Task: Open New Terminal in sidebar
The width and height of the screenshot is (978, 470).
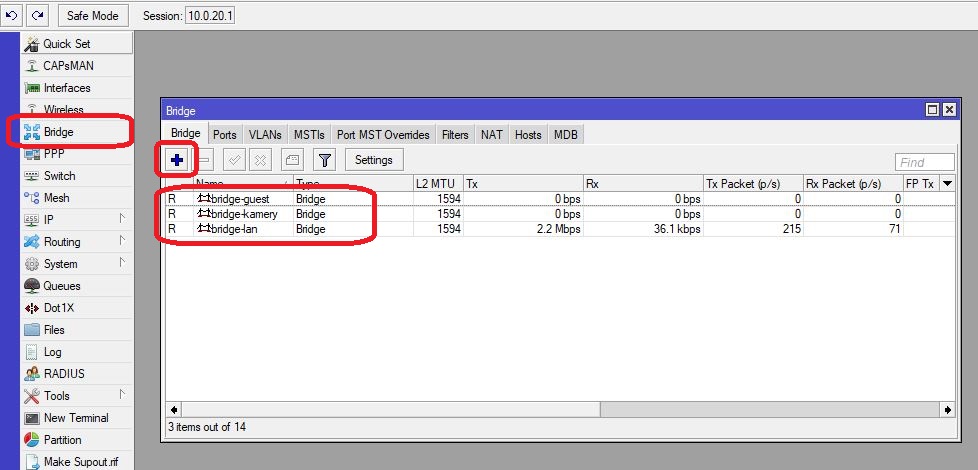Action: [76, 418]
